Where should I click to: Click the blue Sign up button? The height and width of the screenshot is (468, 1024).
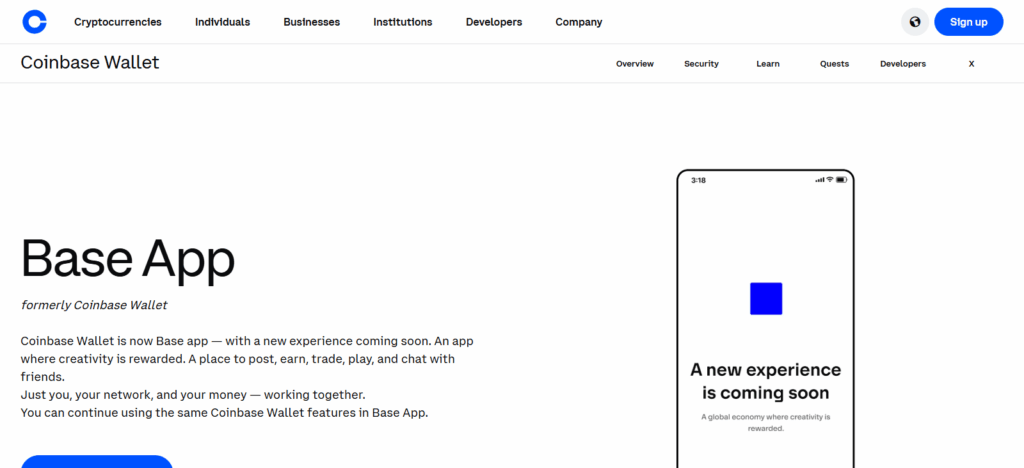(x=968, y=22)
